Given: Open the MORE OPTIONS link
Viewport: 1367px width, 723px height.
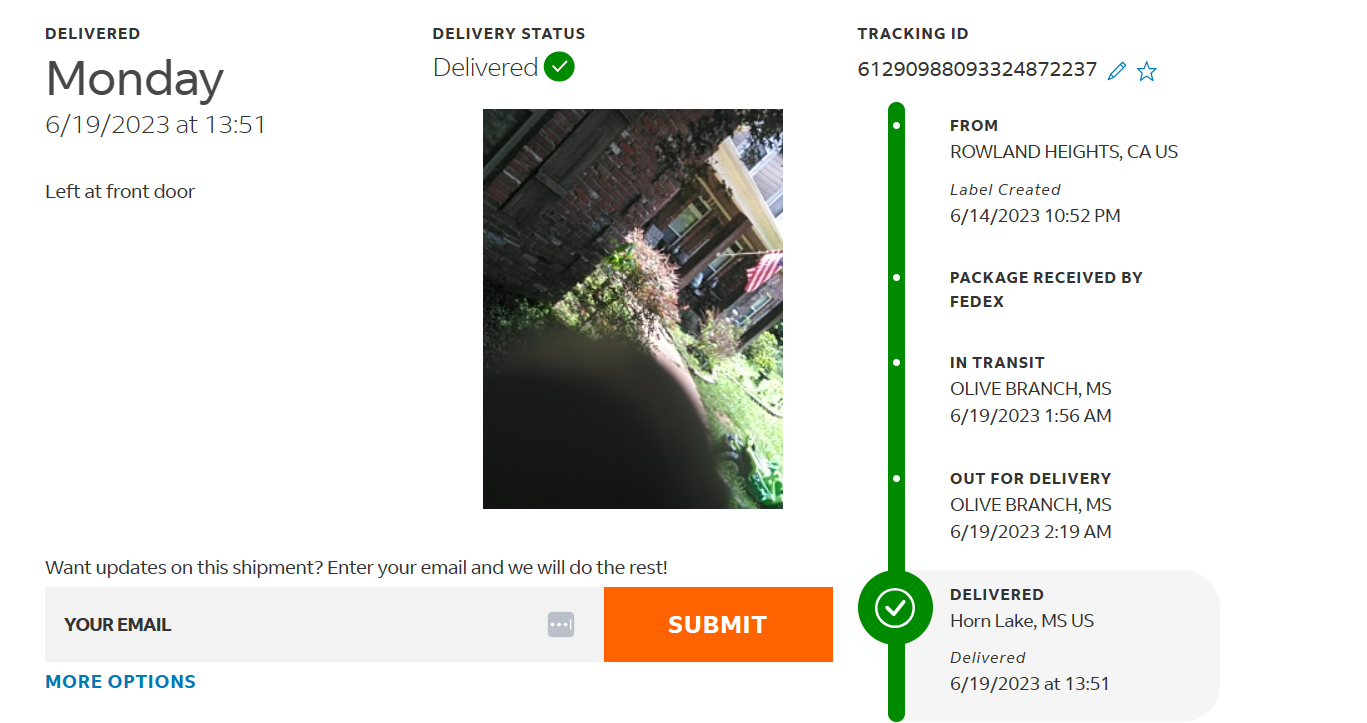Looking at the screenshot, I should 121,682.
